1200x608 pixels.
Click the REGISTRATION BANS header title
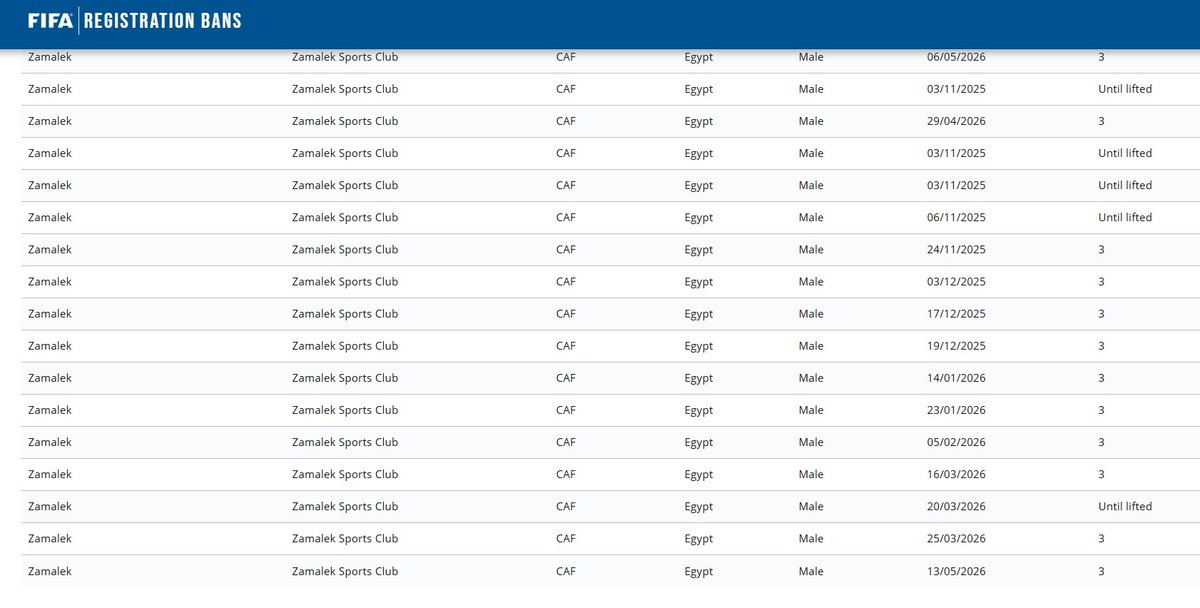coord(163,20)
